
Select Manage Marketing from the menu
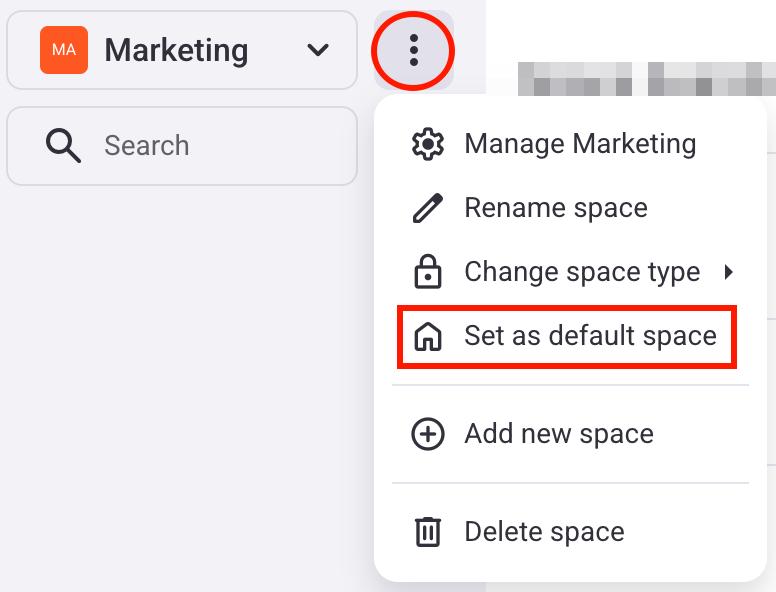[580, 144]
